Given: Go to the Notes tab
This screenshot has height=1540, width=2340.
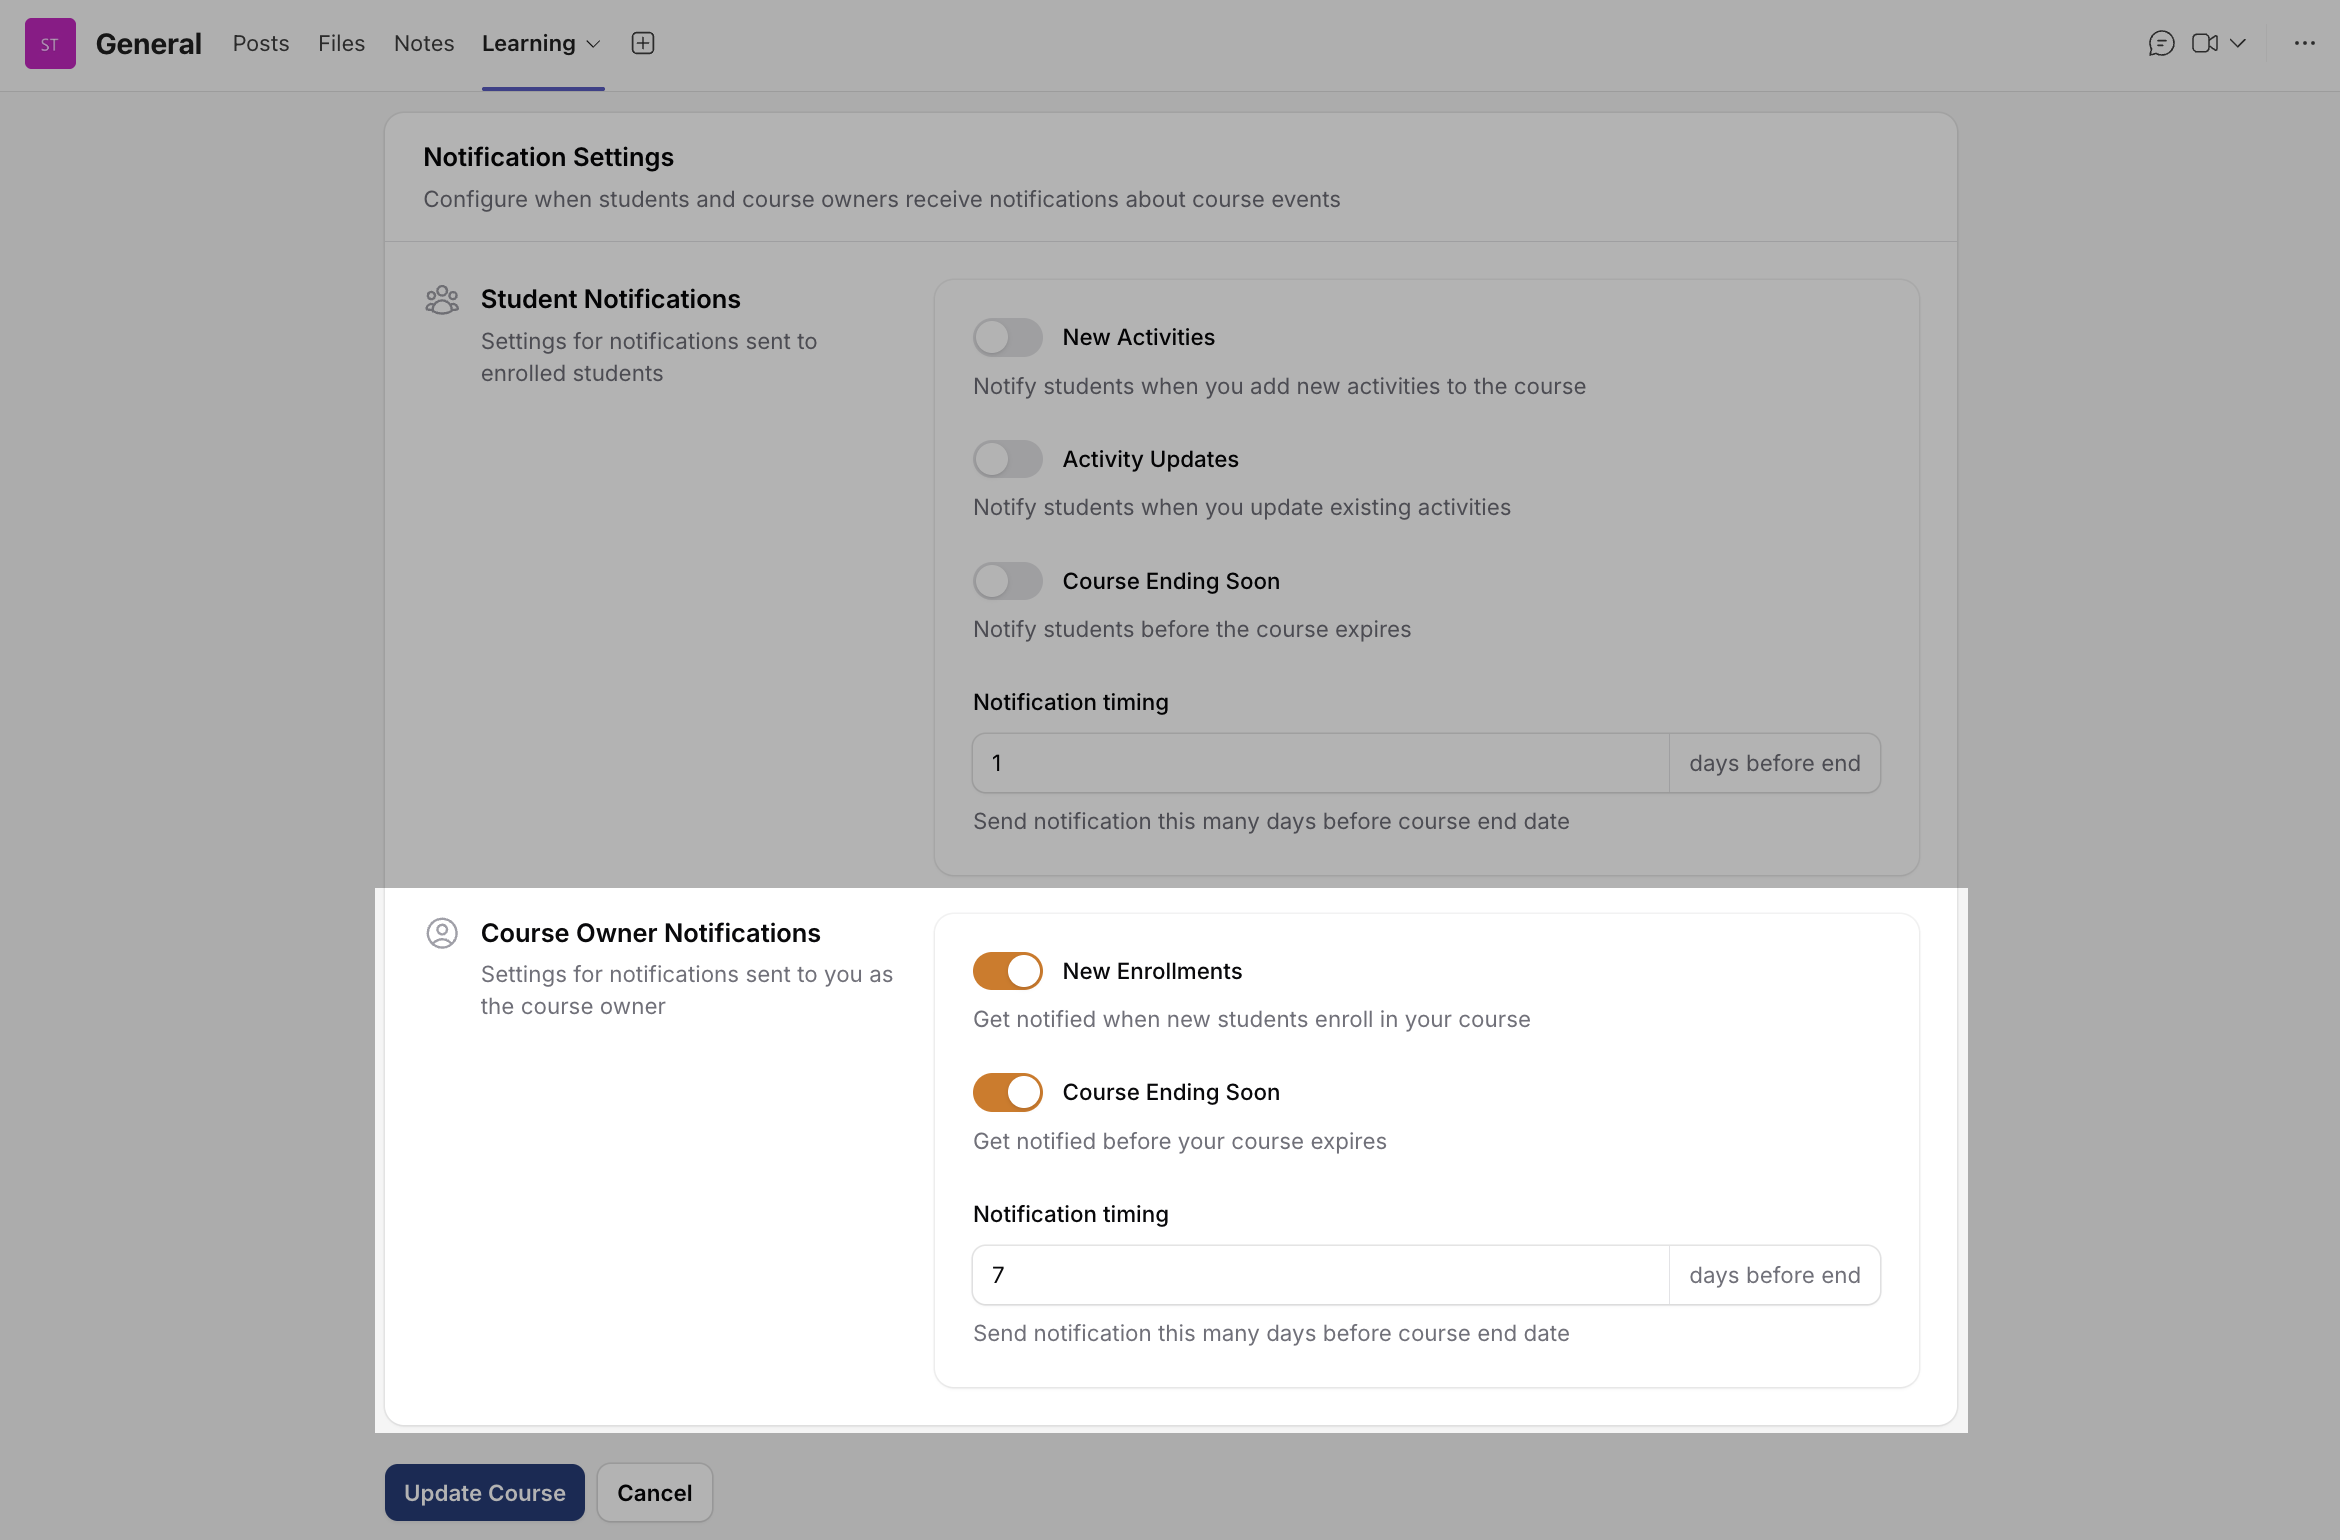Looking at the screenshot, I should tap(424, 43).
